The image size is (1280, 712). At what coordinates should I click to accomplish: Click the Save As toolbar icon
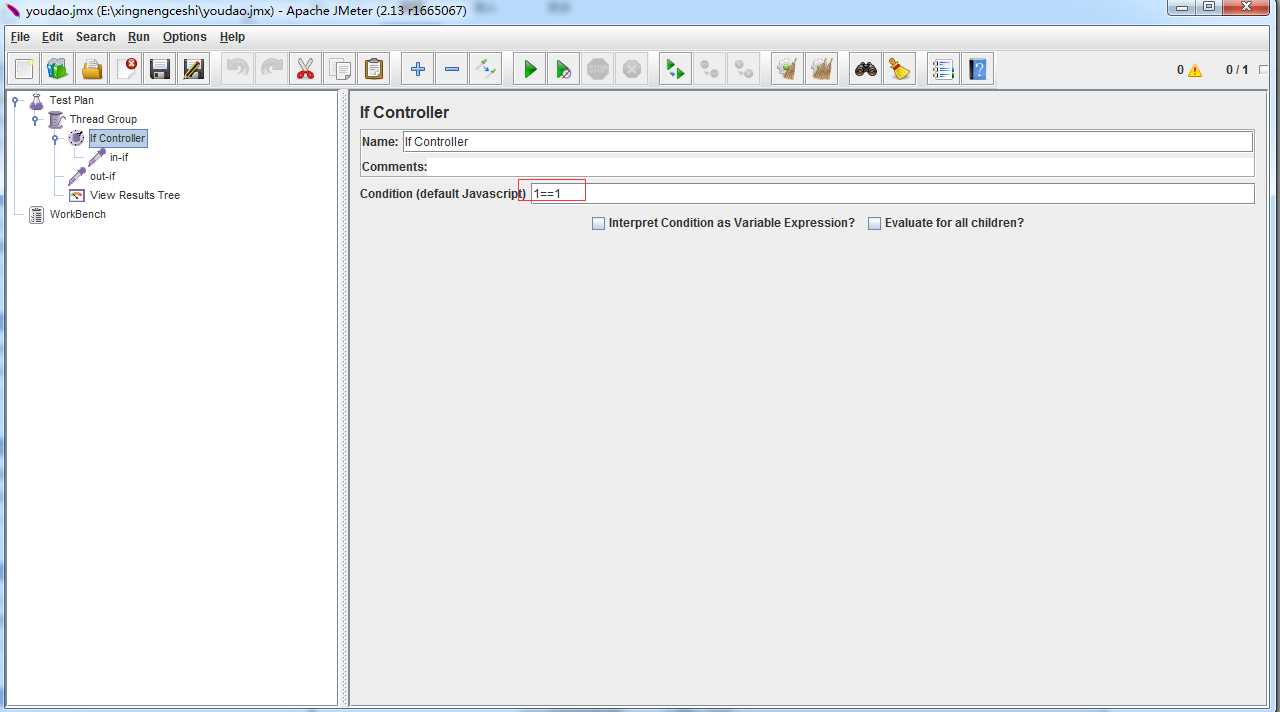coord(194,69)
